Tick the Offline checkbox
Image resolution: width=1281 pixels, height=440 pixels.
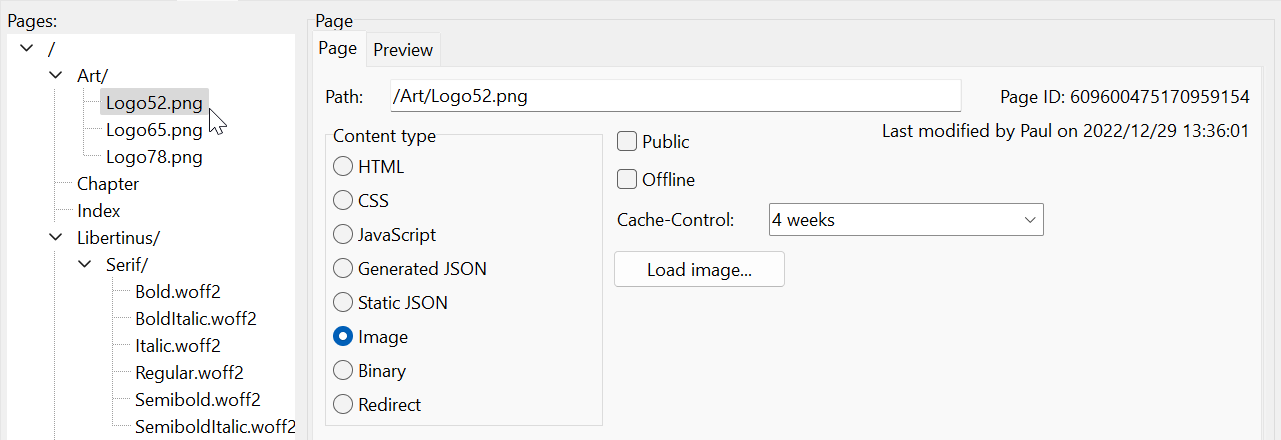click(628, 180)
